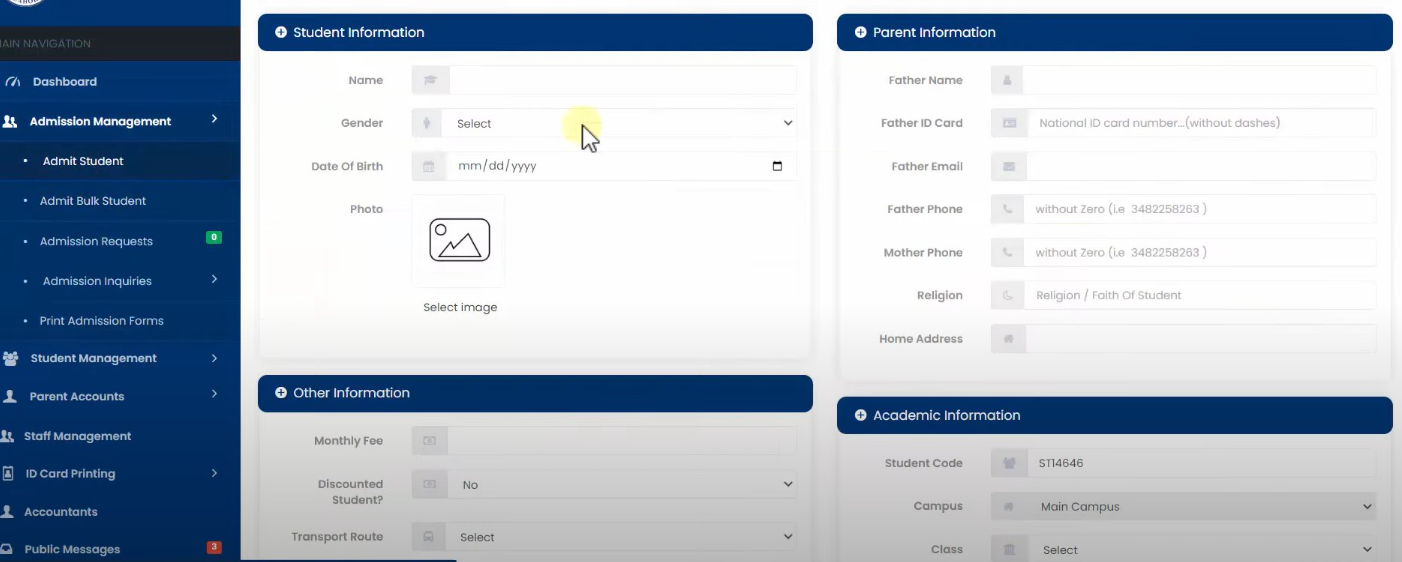This screenshot has height=562, width=1402.
Task: Click the Parent Accounts person icon
Action: point(10,396)
